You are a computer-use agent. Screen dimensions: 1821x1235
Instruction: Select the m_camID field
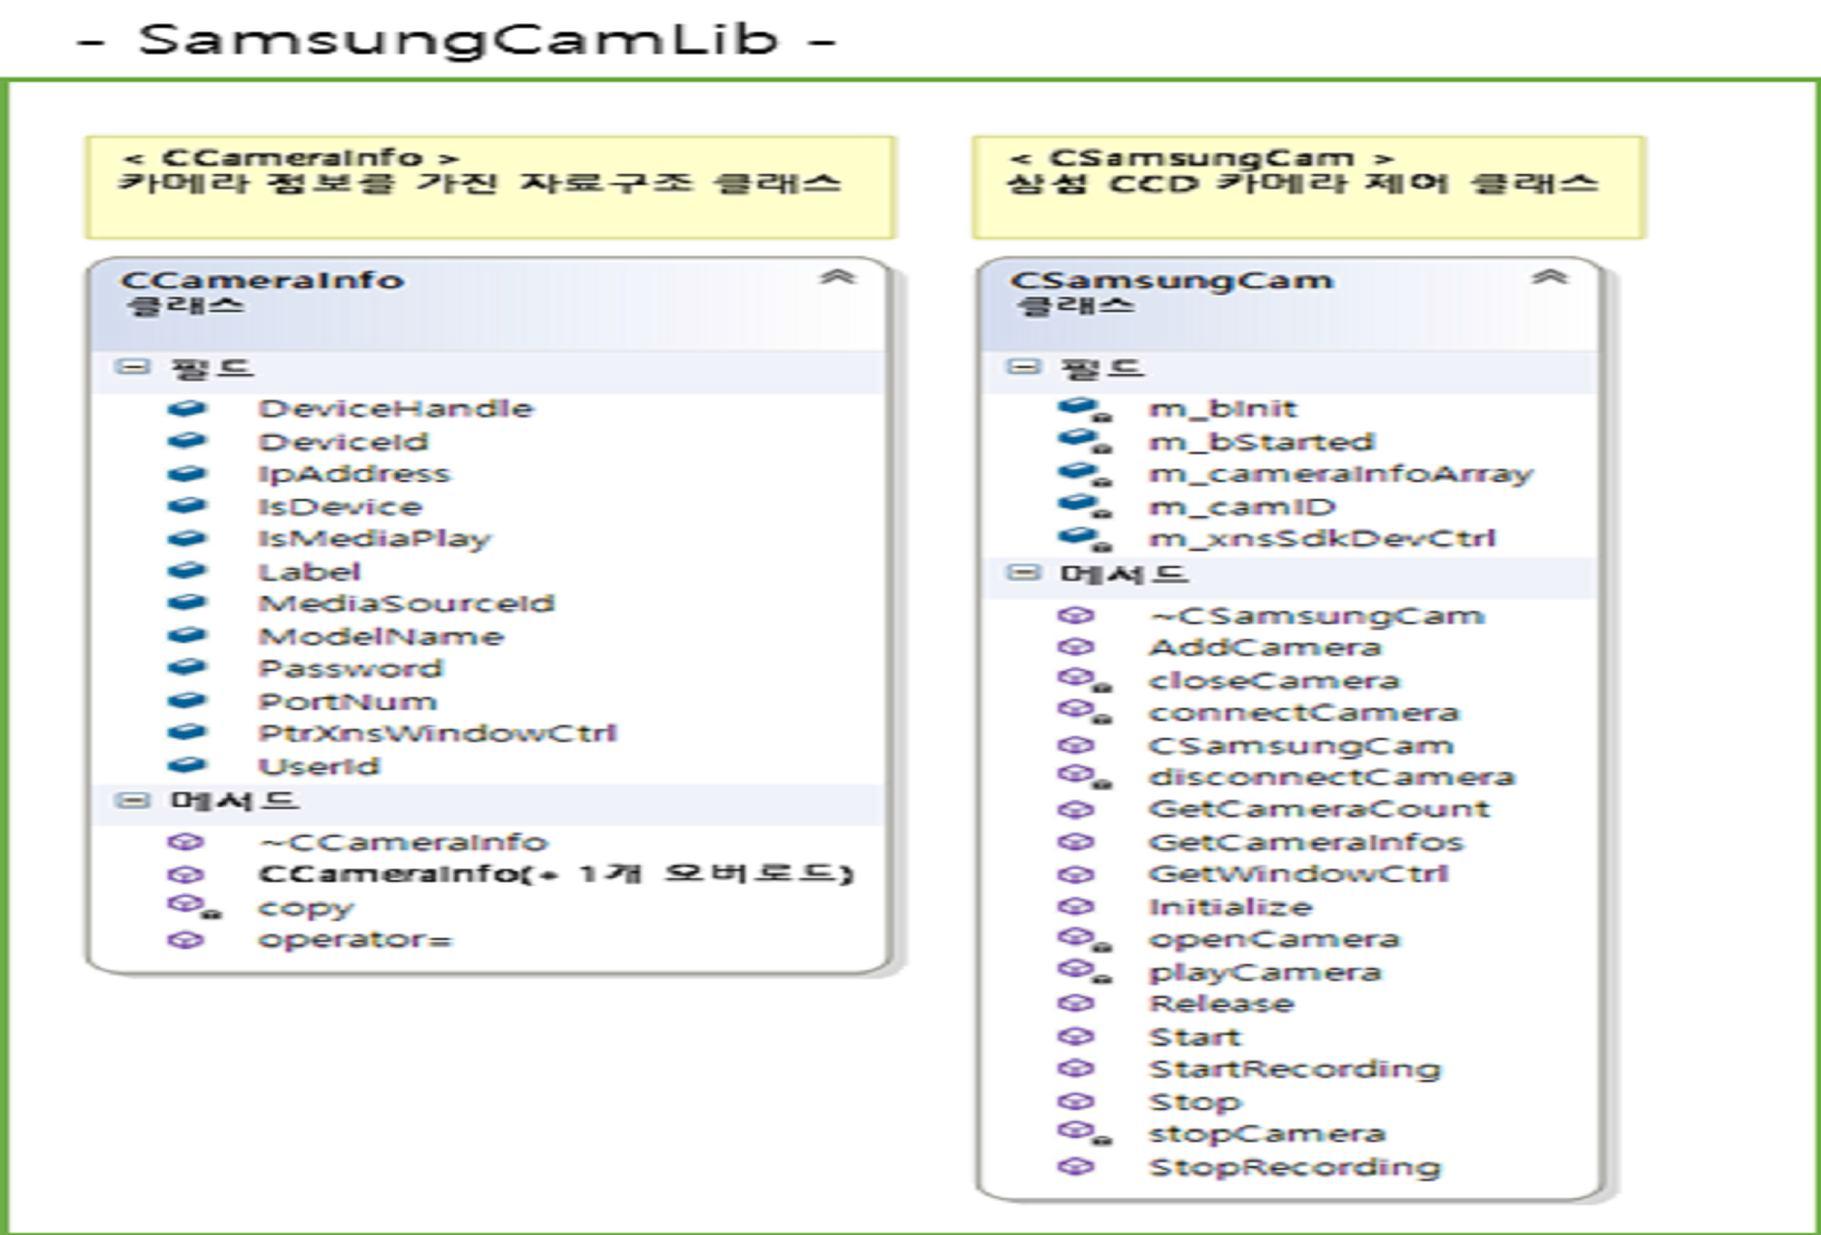coord(1242,506)
